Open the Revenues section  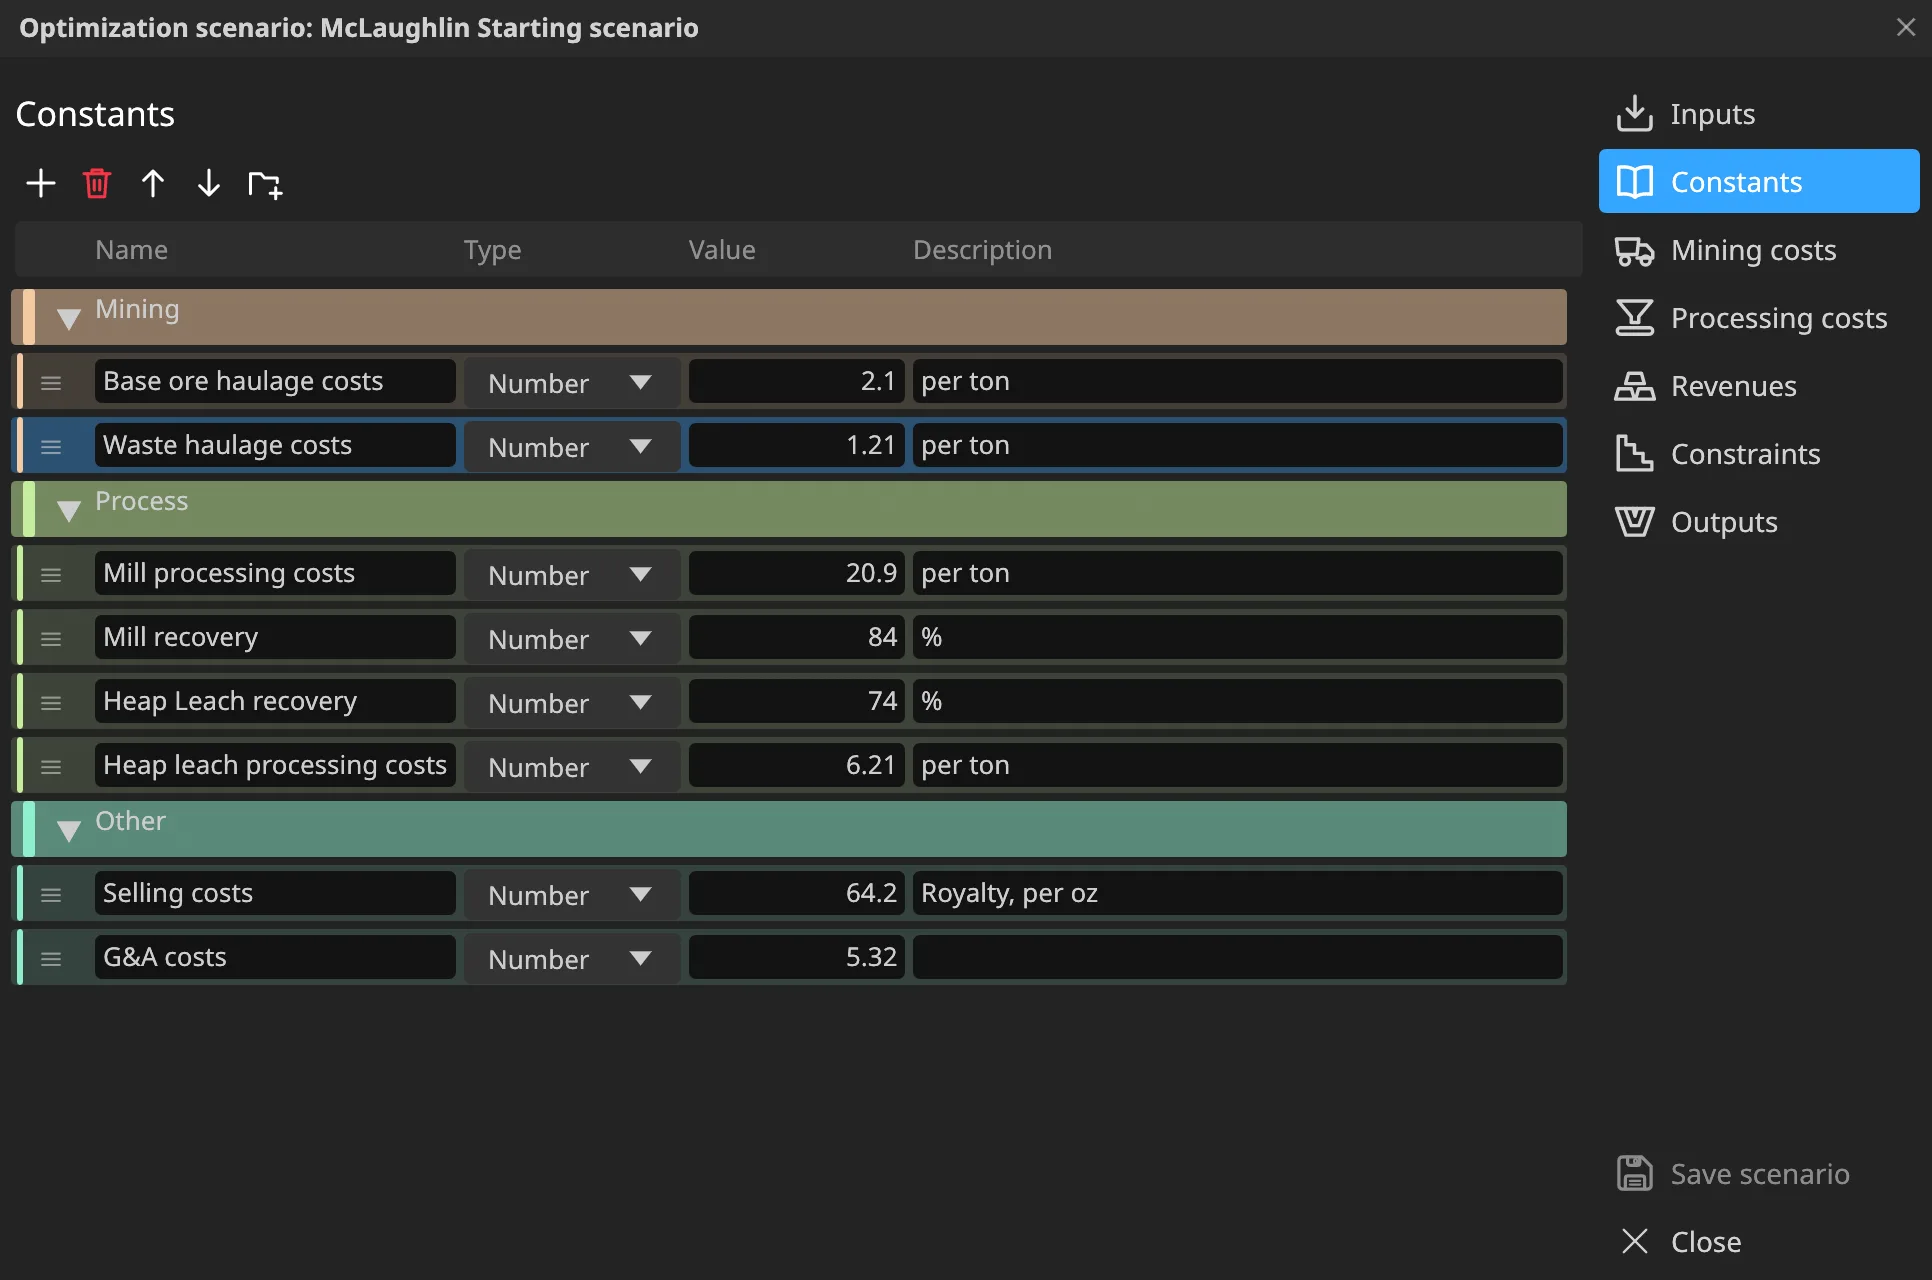click(x=1758, y=386)
